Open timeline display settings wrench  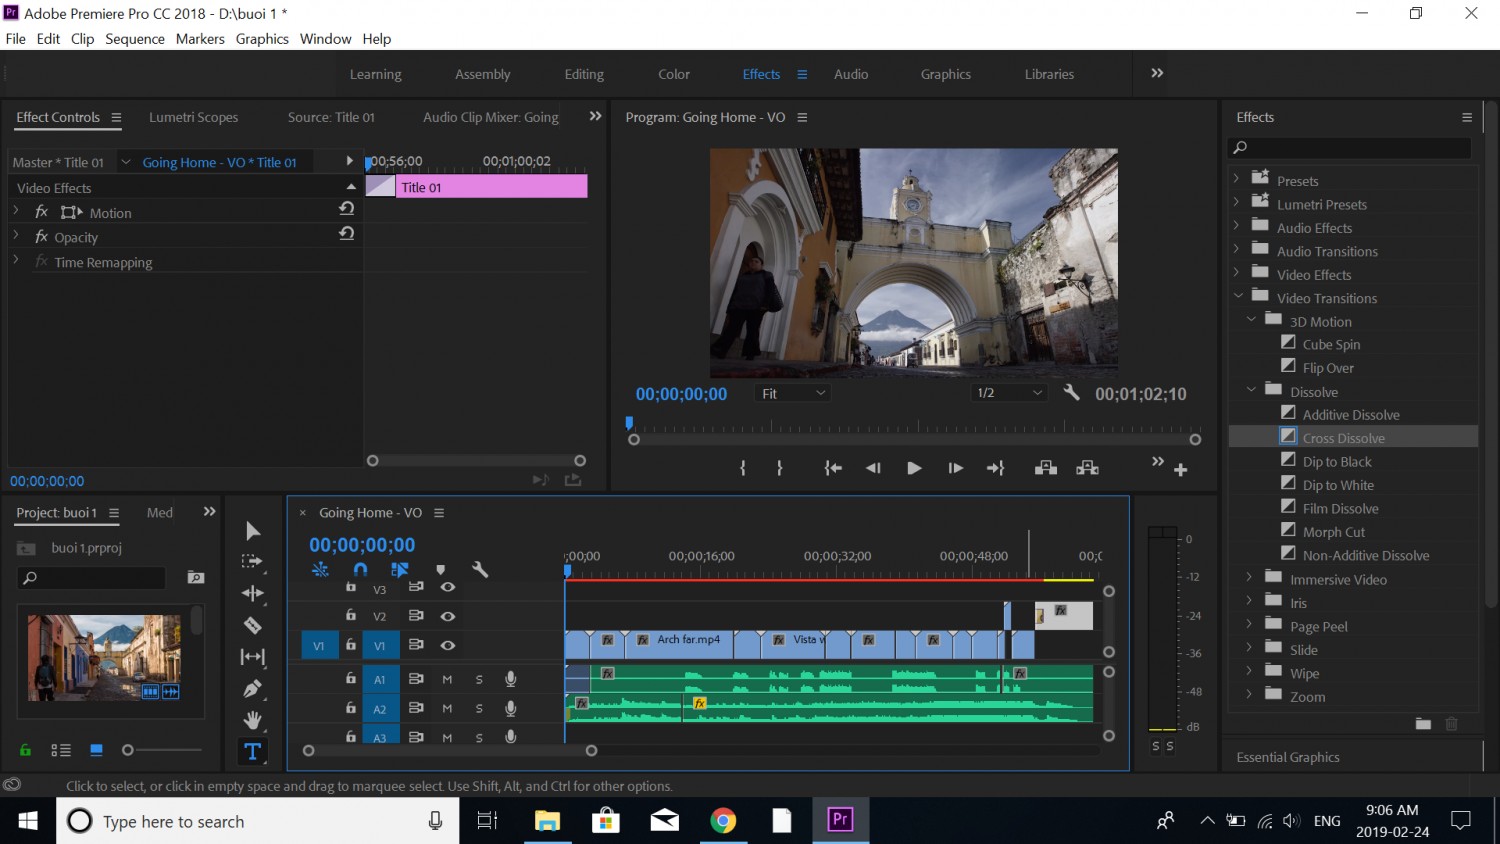(480, 569)
